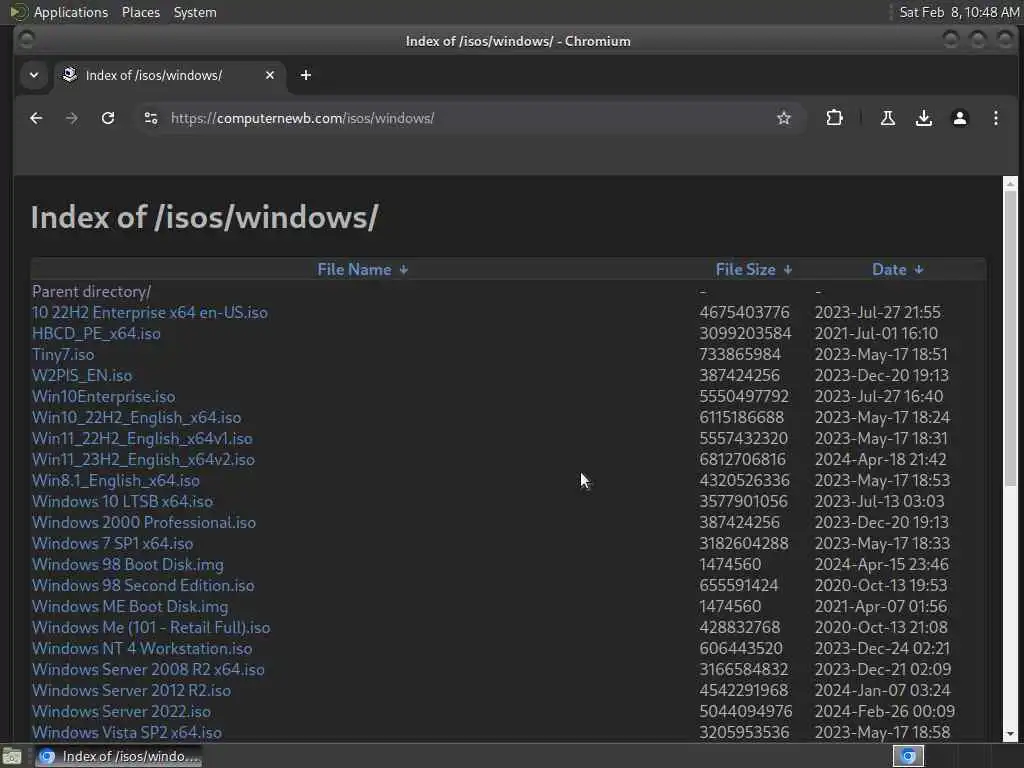Screen dimensions: 1024x768
Task: Download Win11_22H2_English_x64v1.iso
Action: pyautogui.click(x=142, y=438)
